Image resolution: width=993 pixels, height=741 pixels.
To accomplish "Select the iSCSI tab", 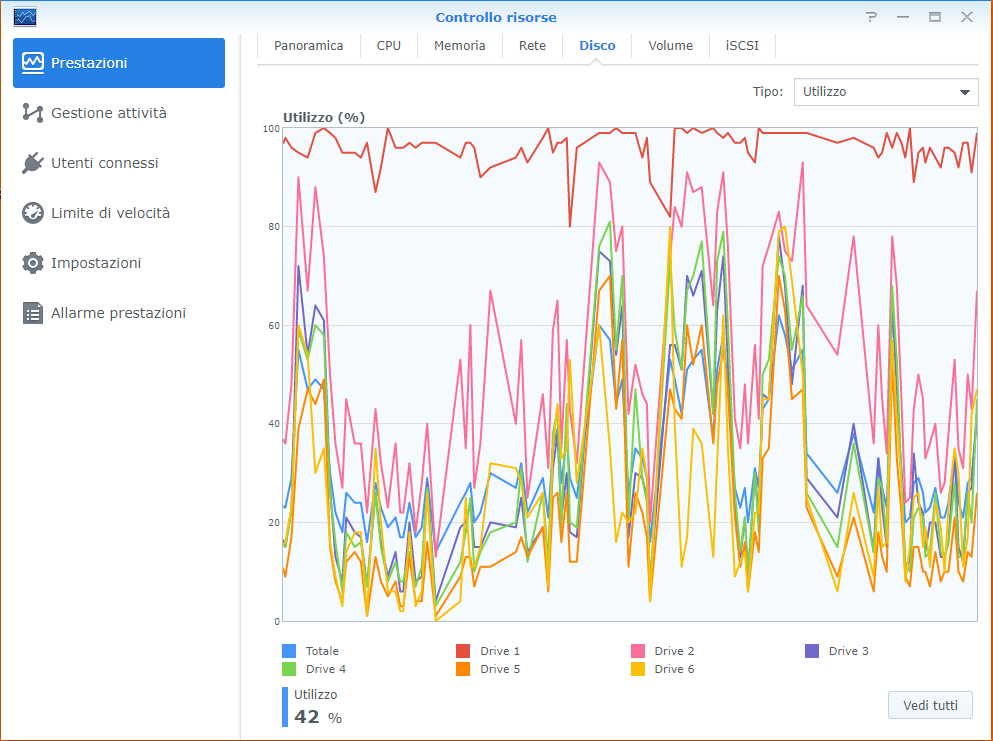I will [742, 46].
